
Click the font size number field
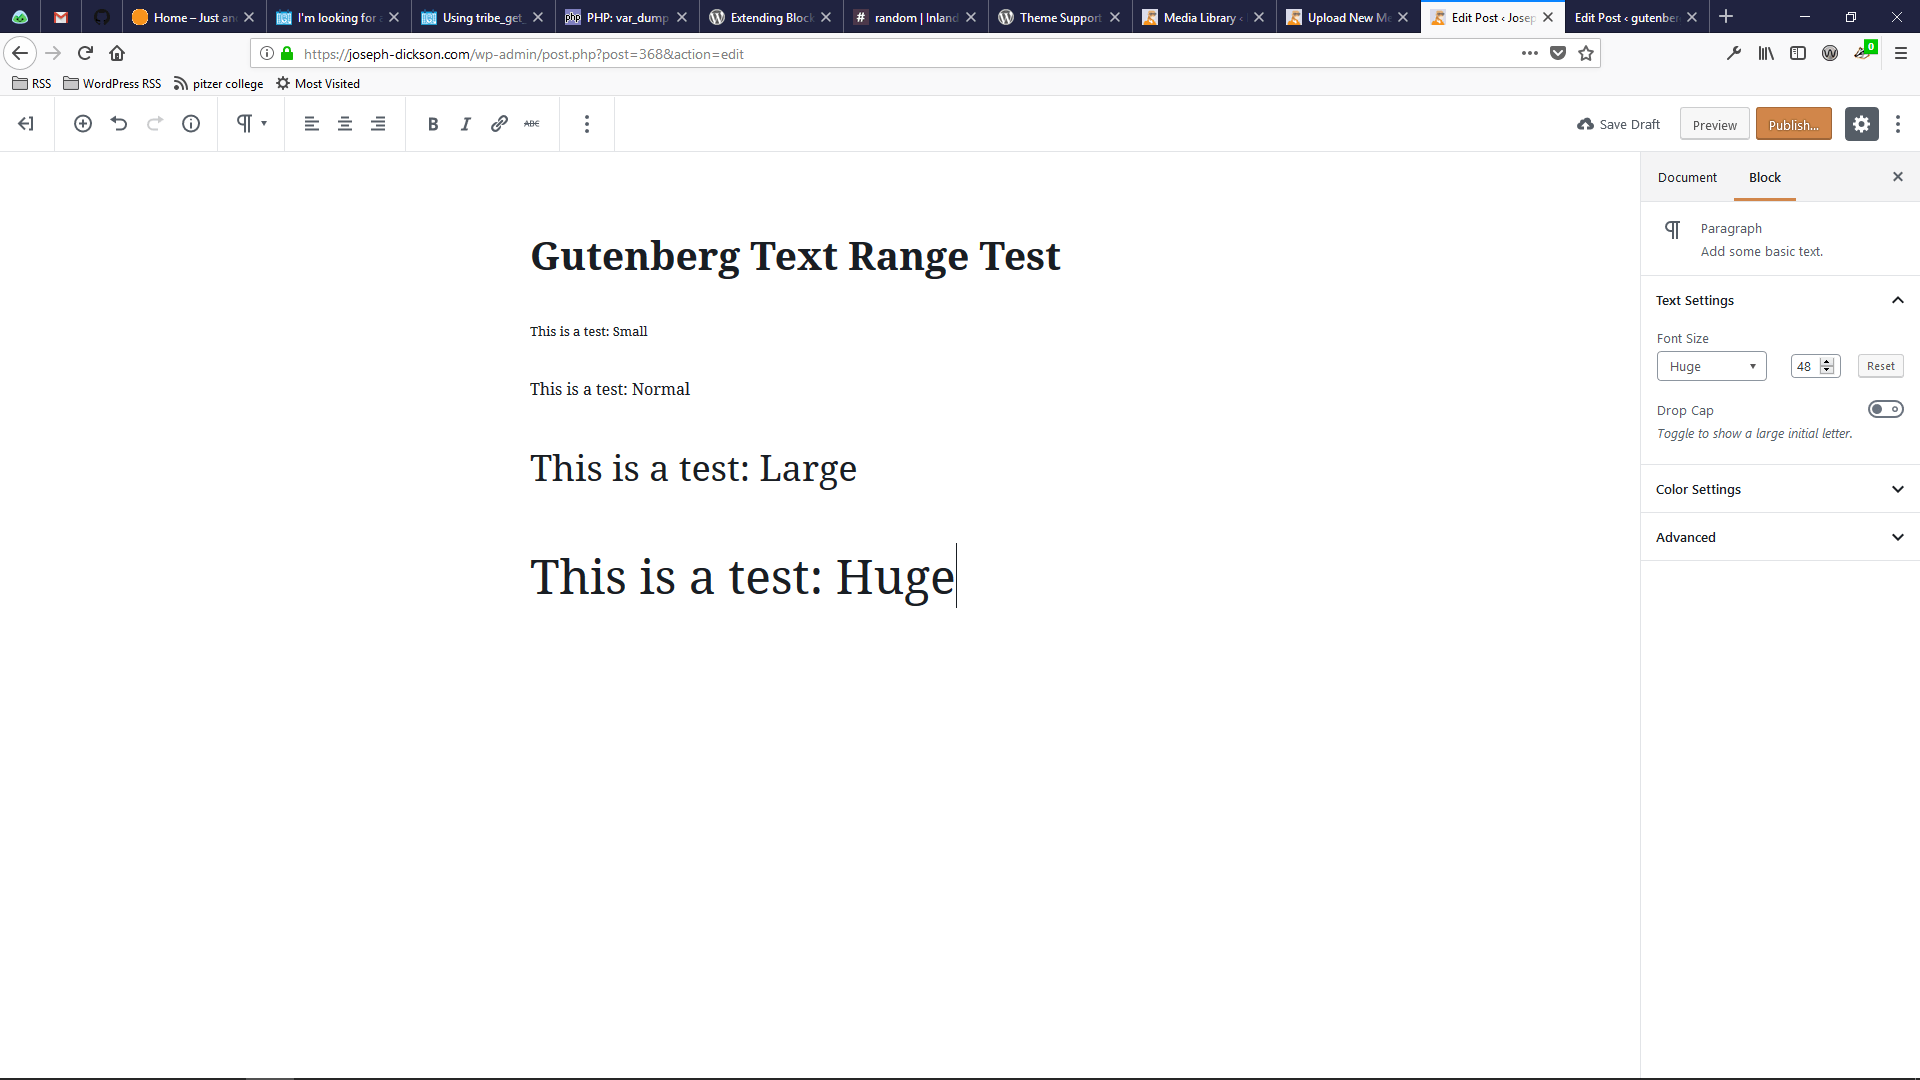coord(1806,366)
